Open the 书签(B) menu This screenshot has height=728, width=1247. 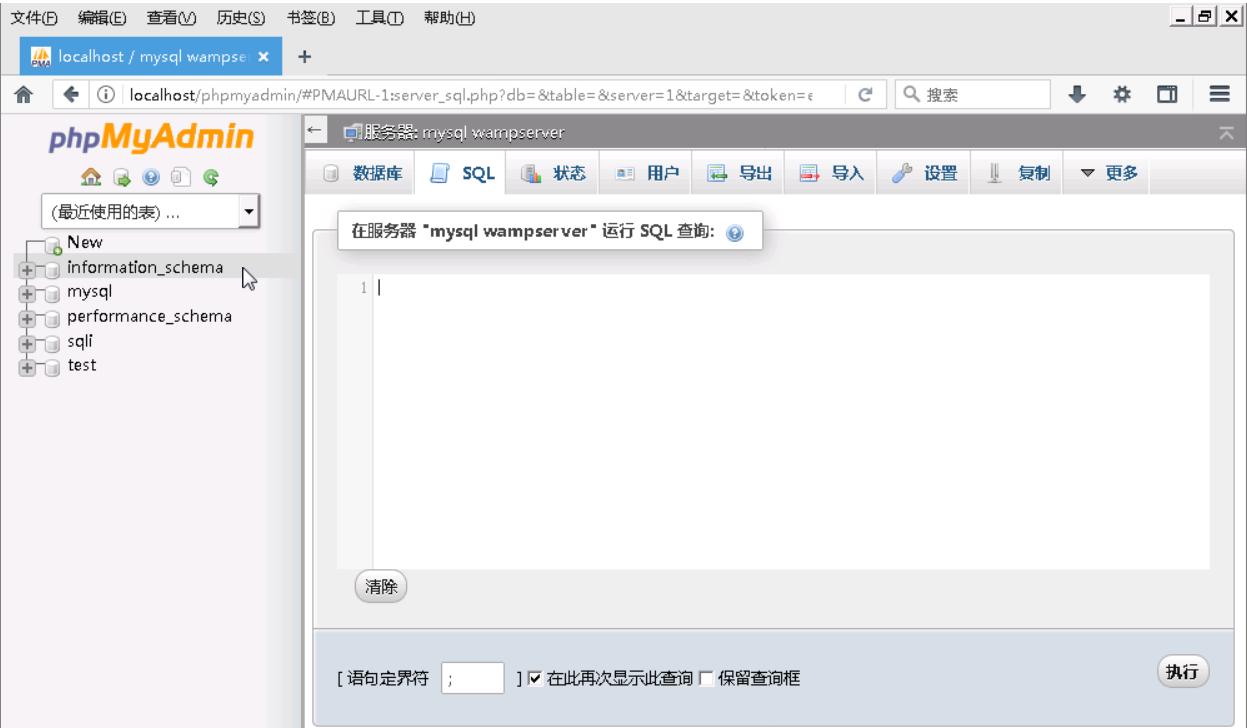tap(310, 18)
